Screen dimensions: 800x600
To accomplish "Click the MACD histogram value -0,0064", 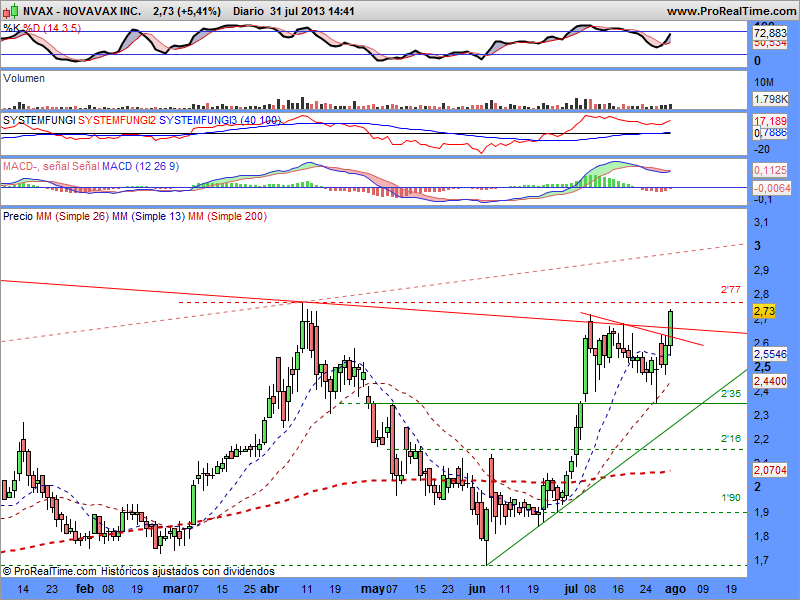I will click(772, 188).
